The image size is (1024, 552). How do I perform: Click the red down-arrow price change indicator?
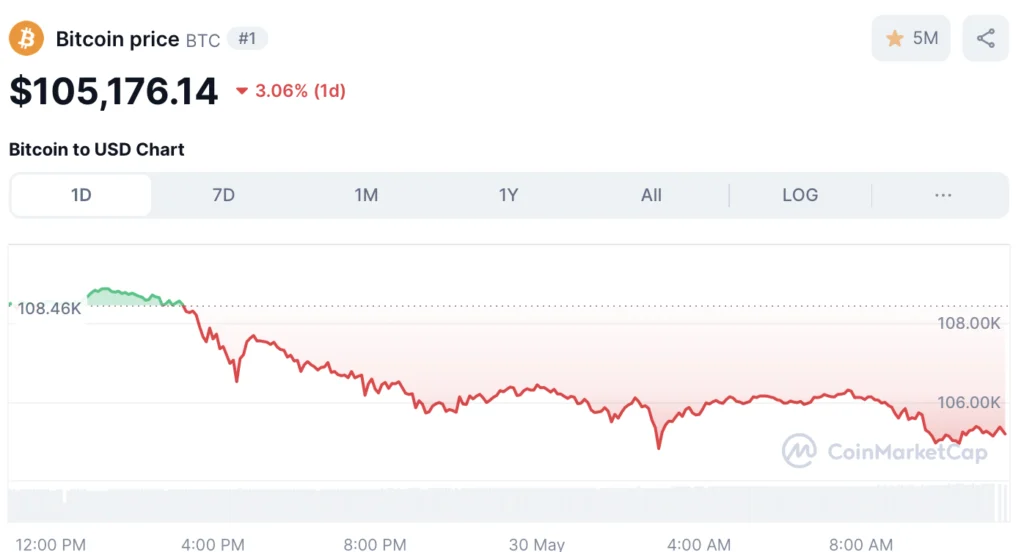[x=242, y=91]
